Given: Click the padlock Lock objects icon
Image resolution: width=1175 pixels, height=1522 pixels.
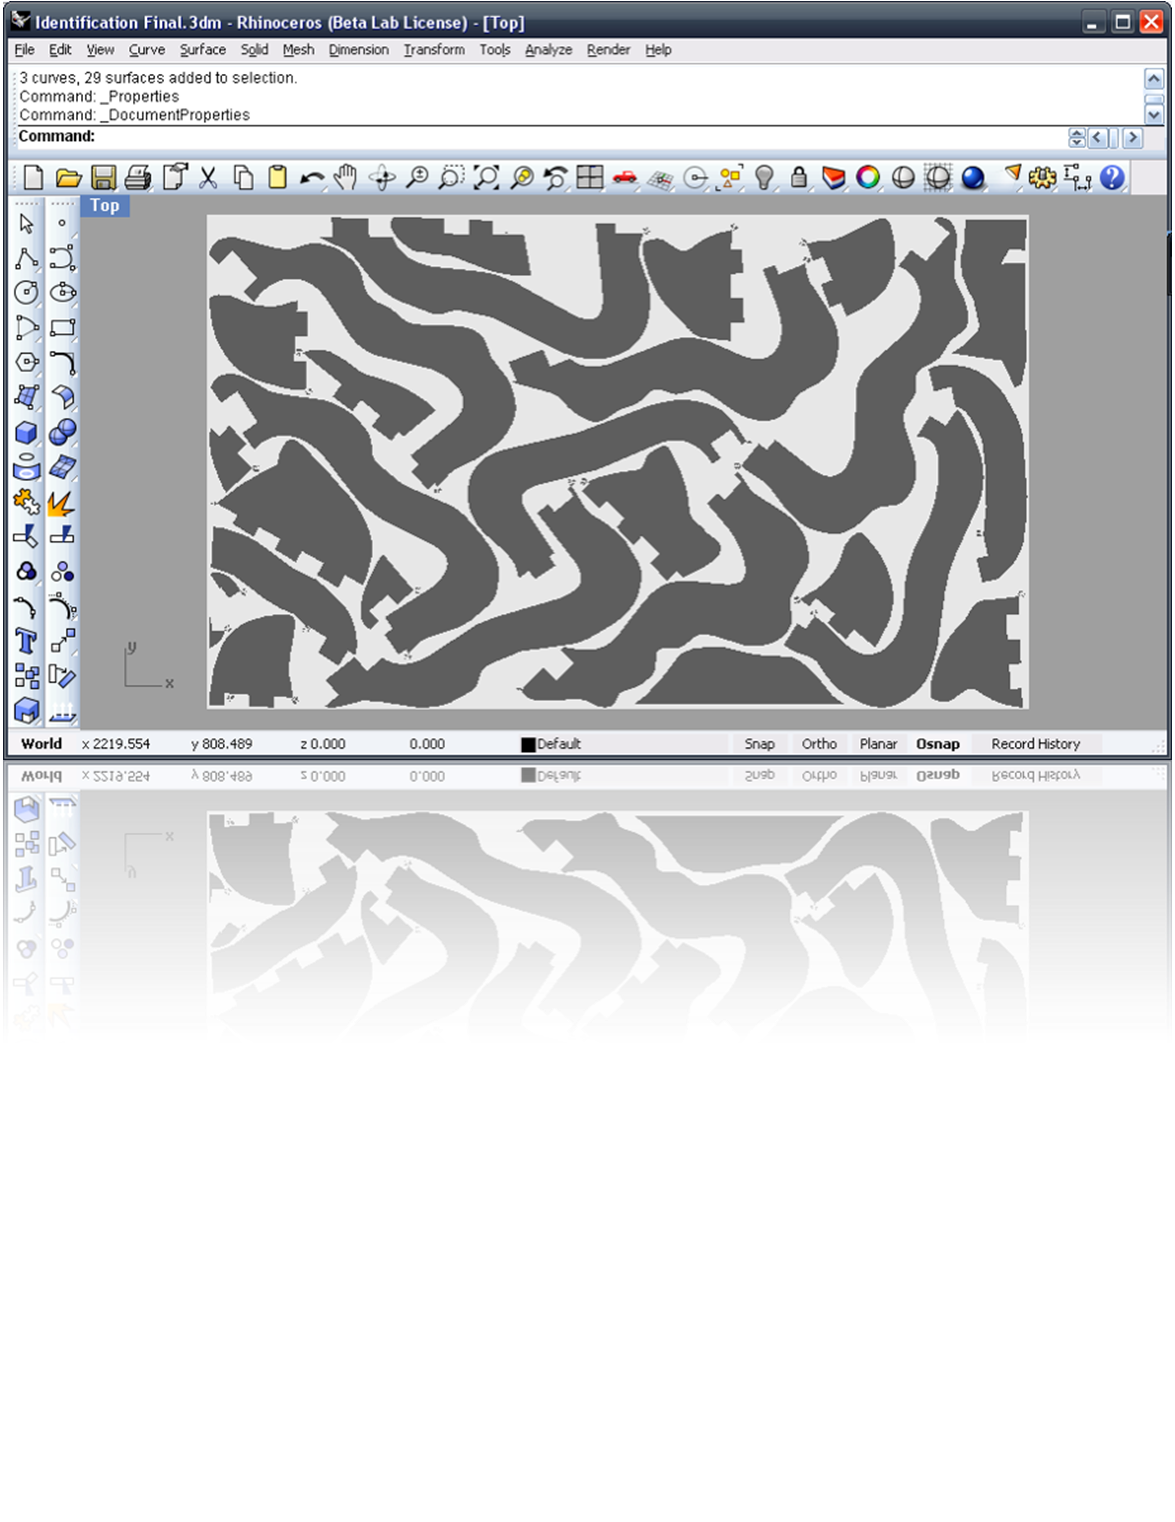Looking at the screenshot, I should [x=798, y=178].
